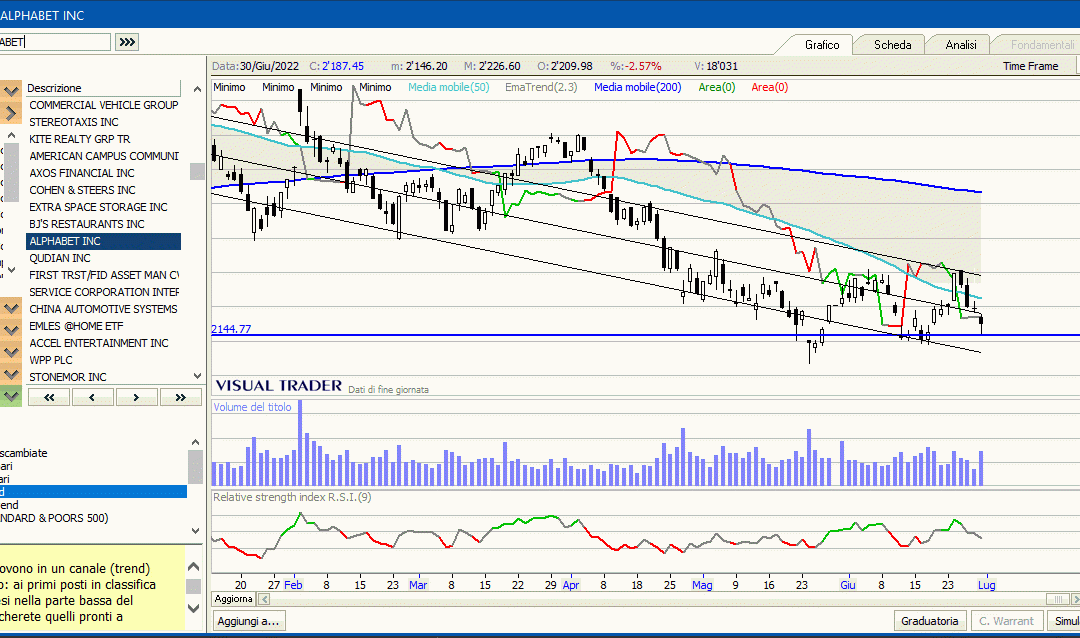
Task: Open the Graduatoria button
Action: coord(930,621)
